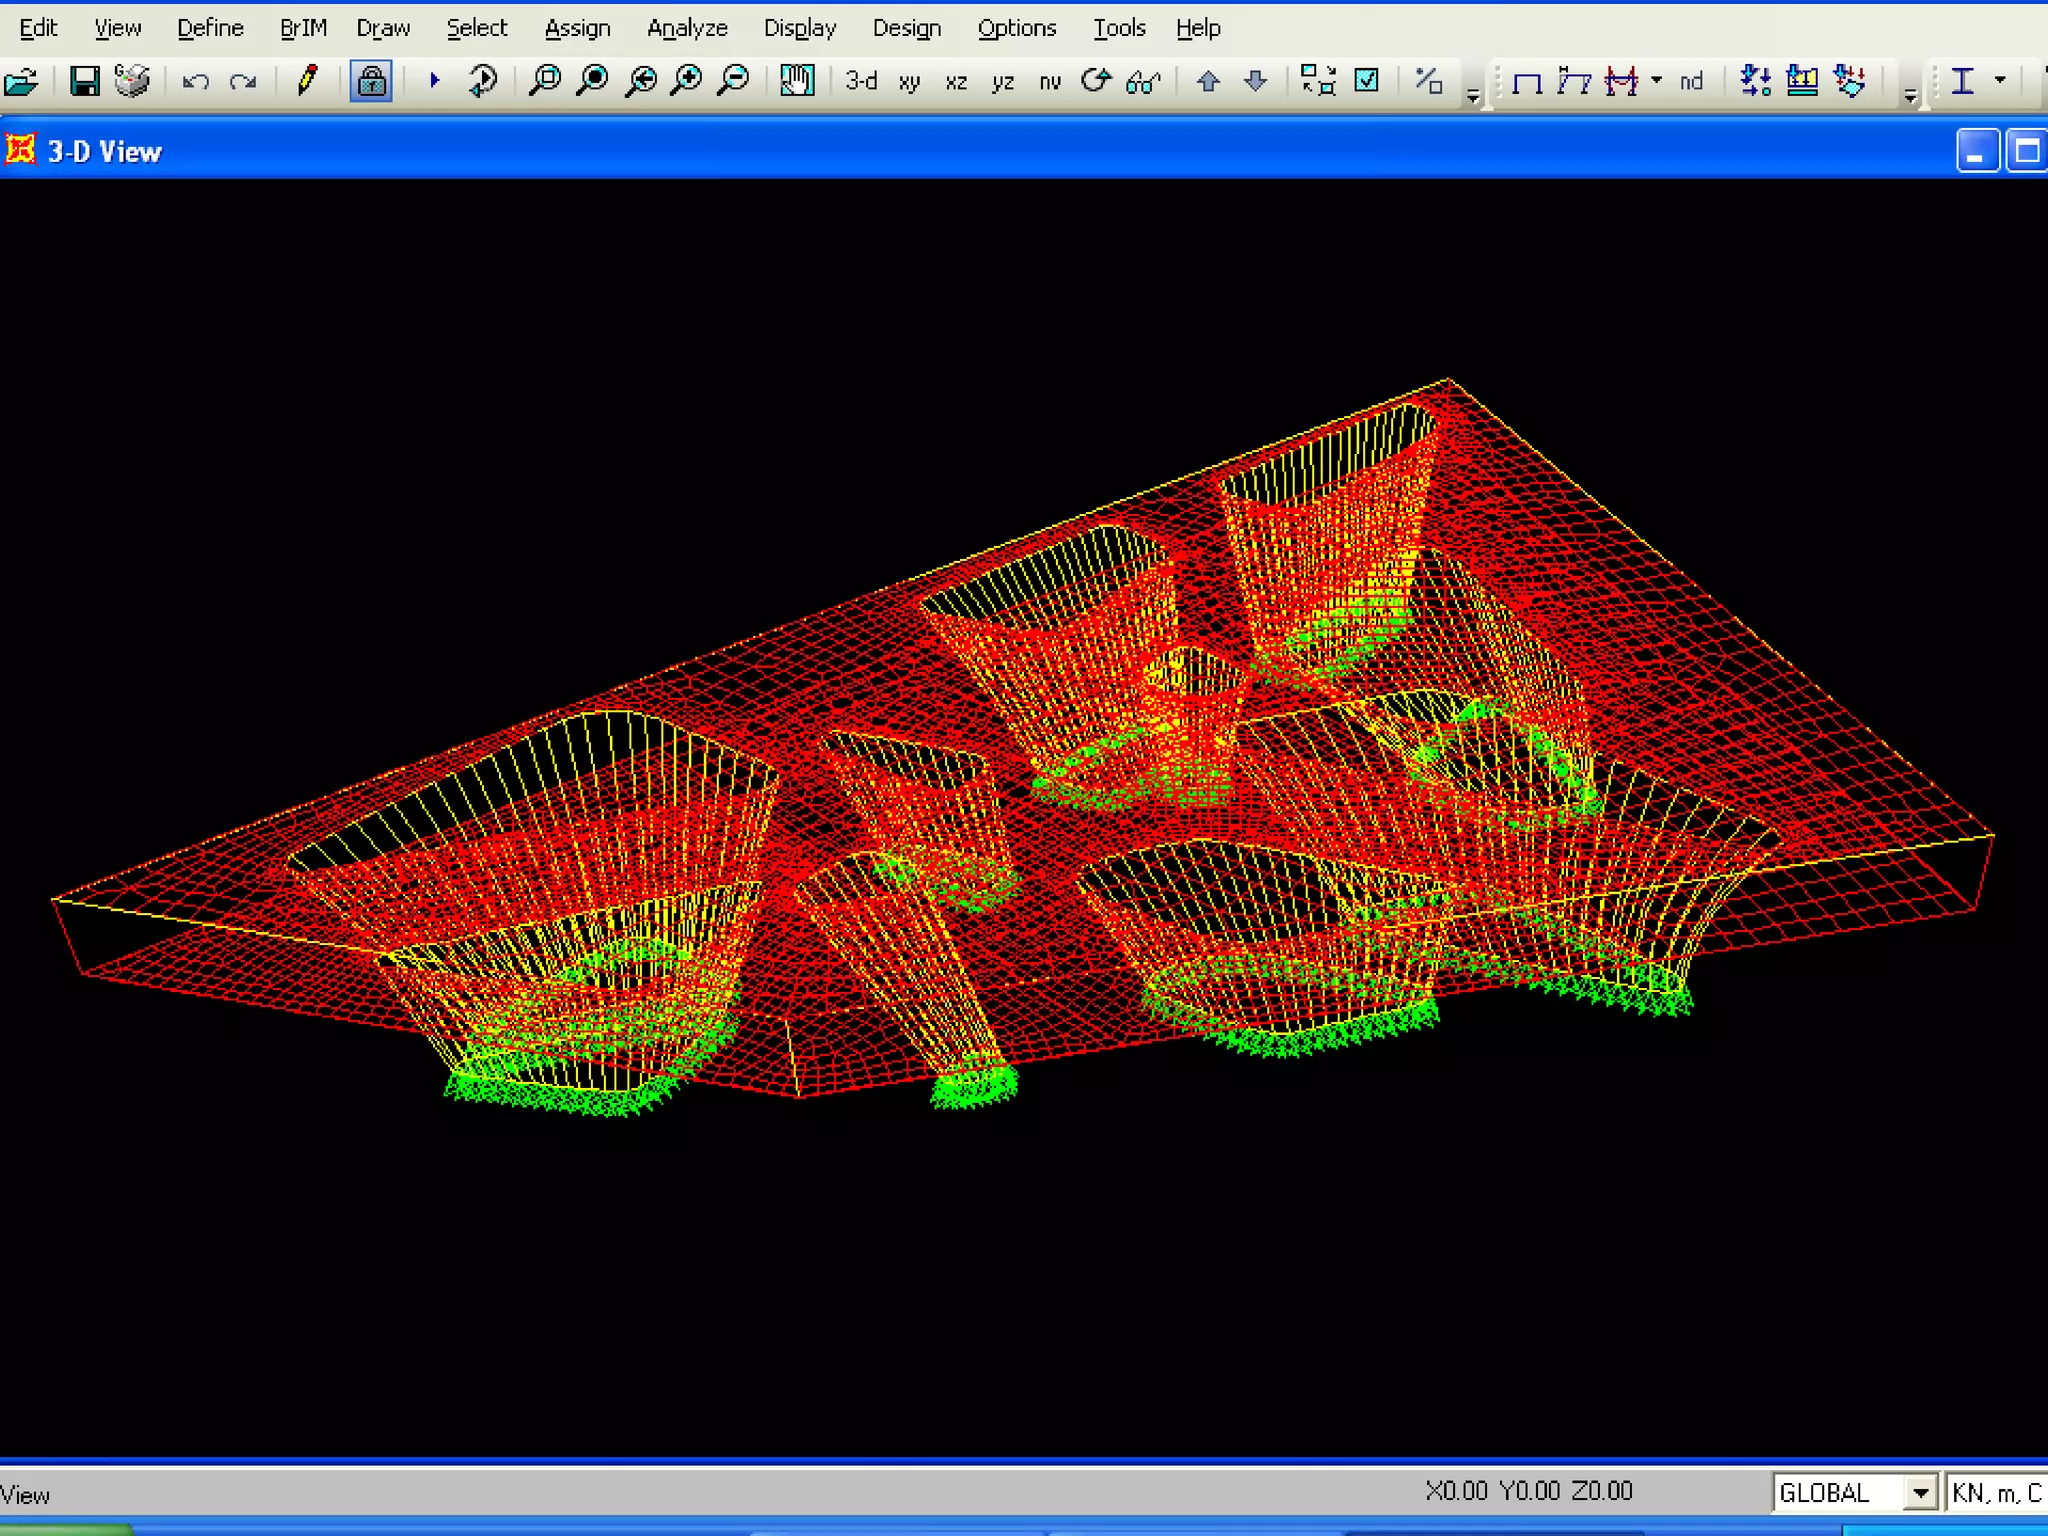Toggle the Lock/Unlock Model padlock
2048x1536 pixels.
(371, 81)
